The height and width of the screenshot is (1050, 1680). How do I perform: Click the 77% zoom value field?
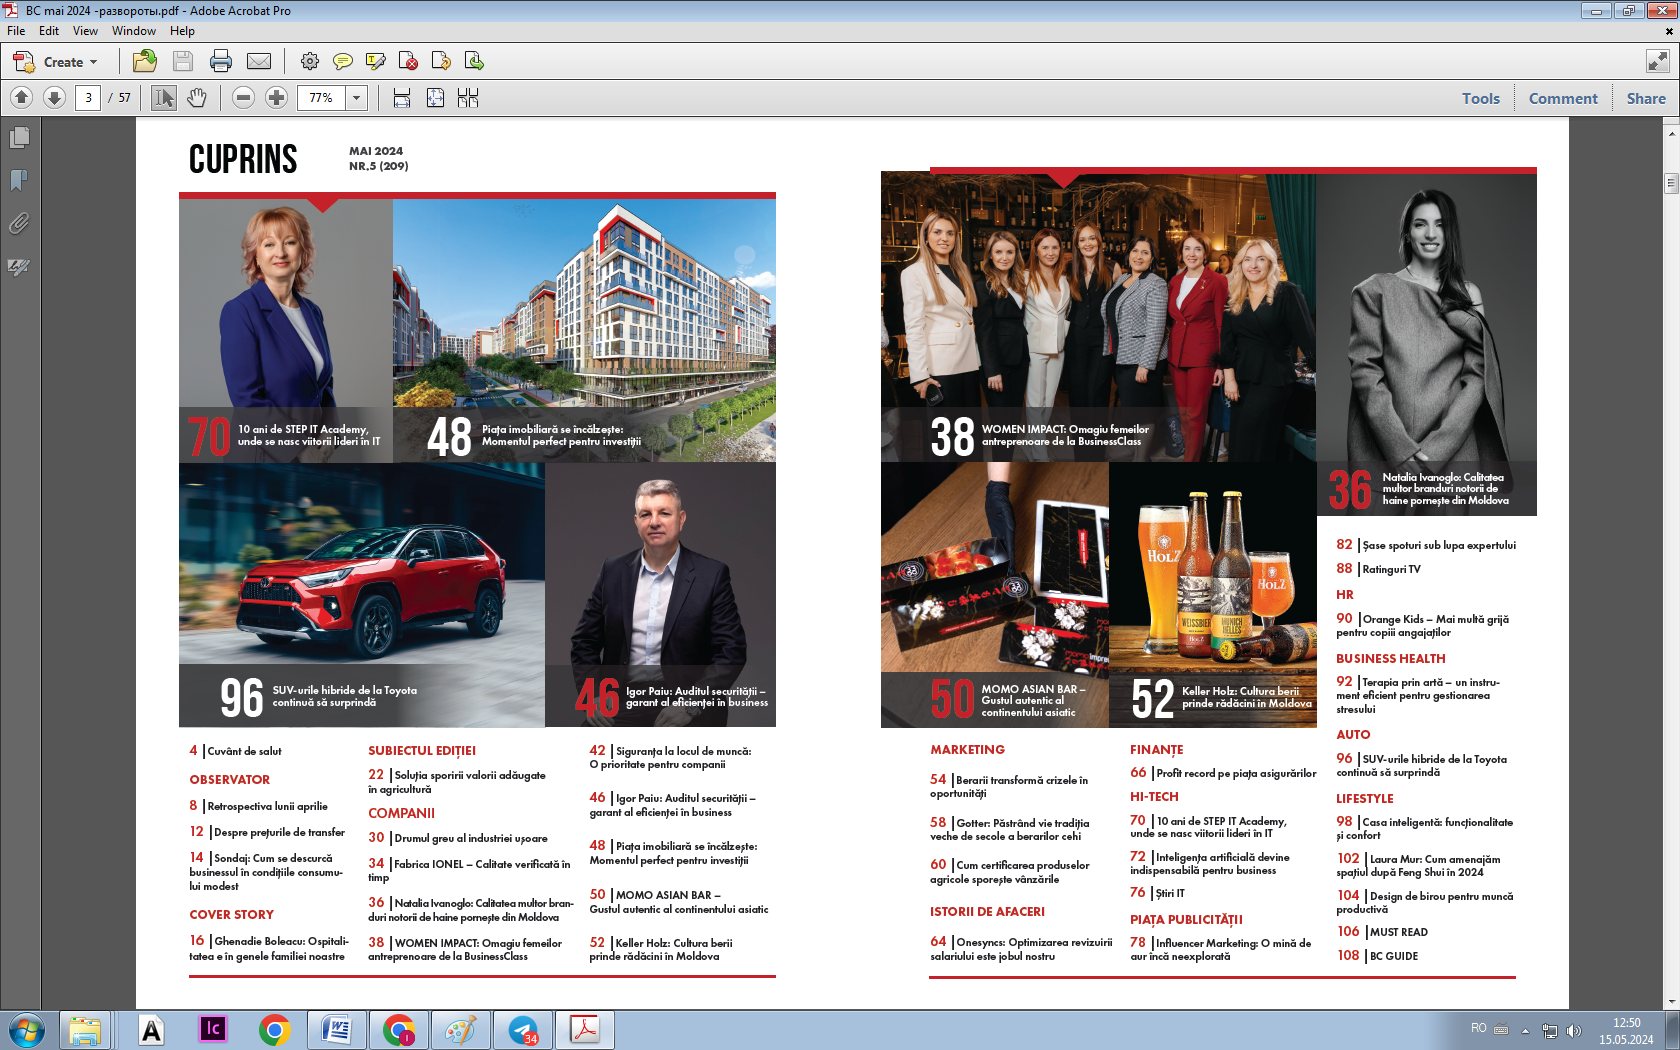322,98
